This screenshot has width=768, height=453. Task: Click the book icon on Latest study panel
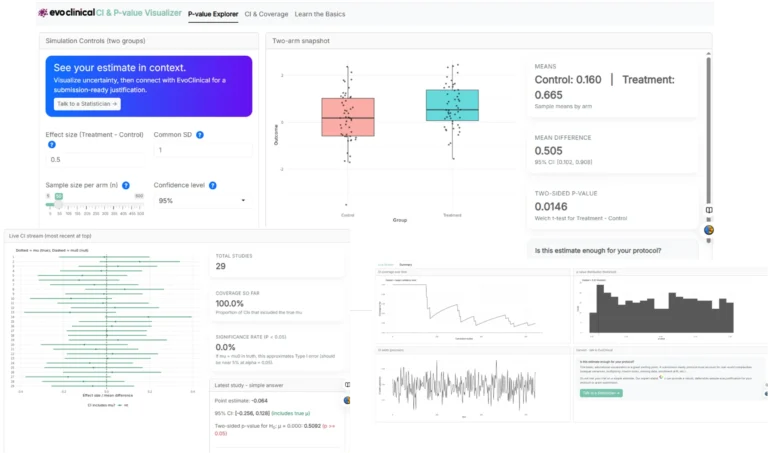coord(348,384)
